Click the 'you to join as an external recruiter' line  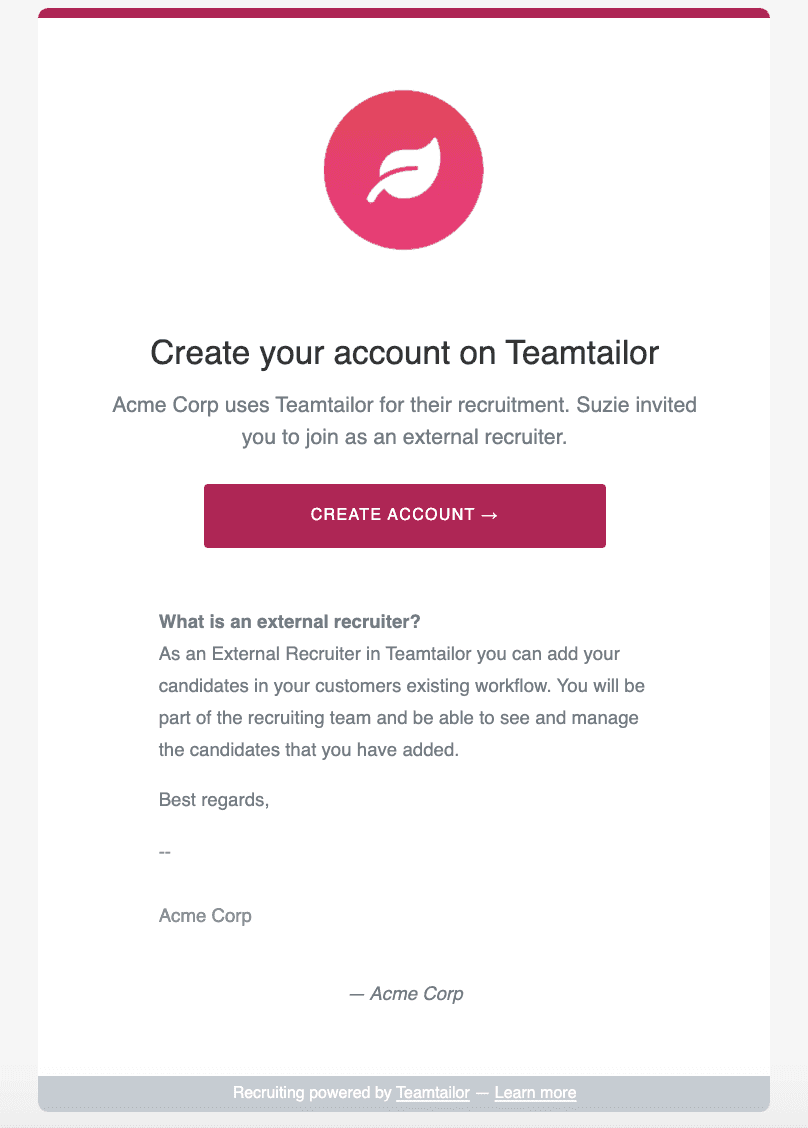[404, 437]
